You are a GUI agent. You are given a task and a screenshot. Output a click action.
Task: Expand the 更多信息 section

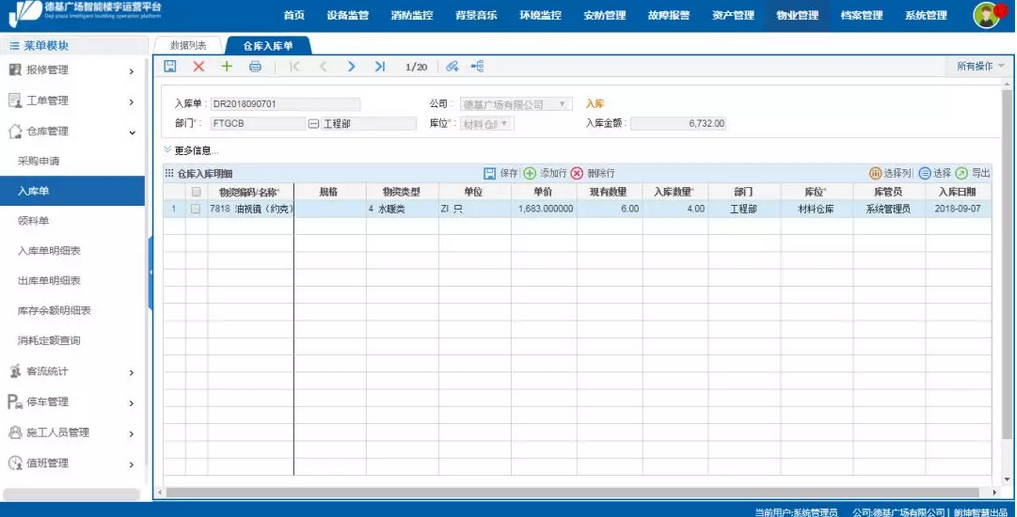[190, 151]
